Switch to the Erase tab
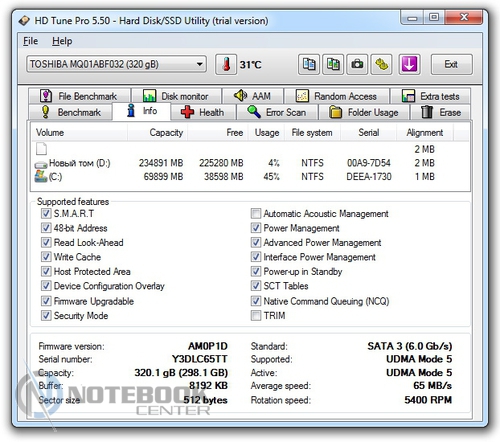 click(441, 112)
